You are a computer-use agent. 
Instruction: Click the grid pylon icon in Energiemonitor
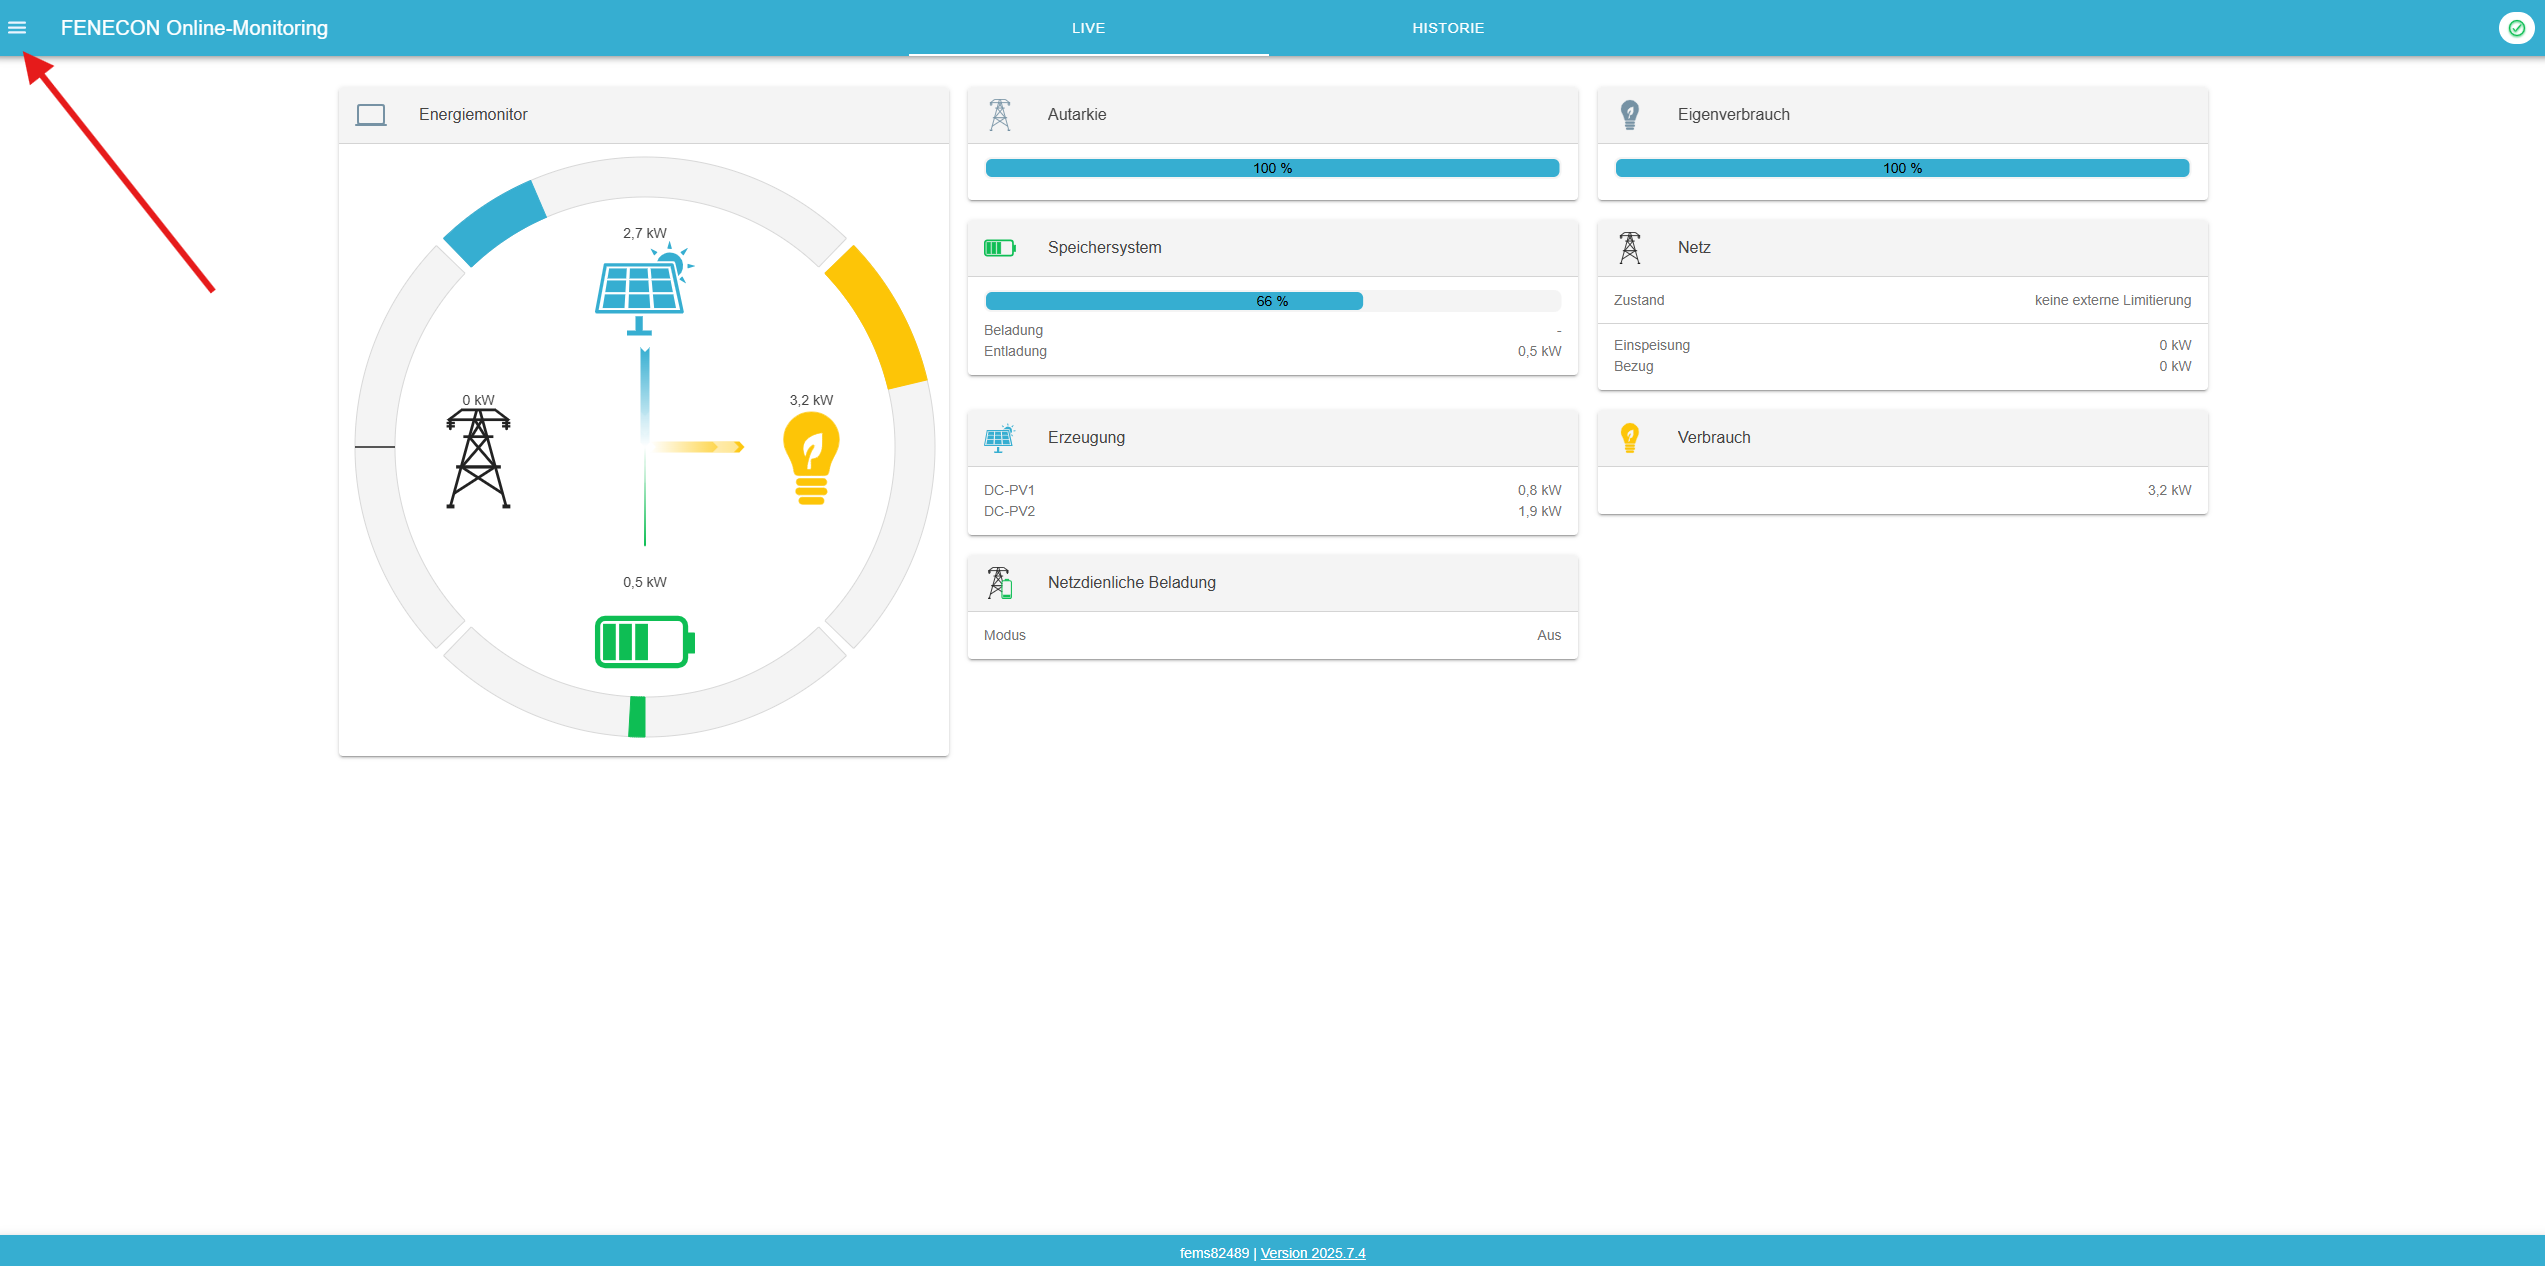478,458
